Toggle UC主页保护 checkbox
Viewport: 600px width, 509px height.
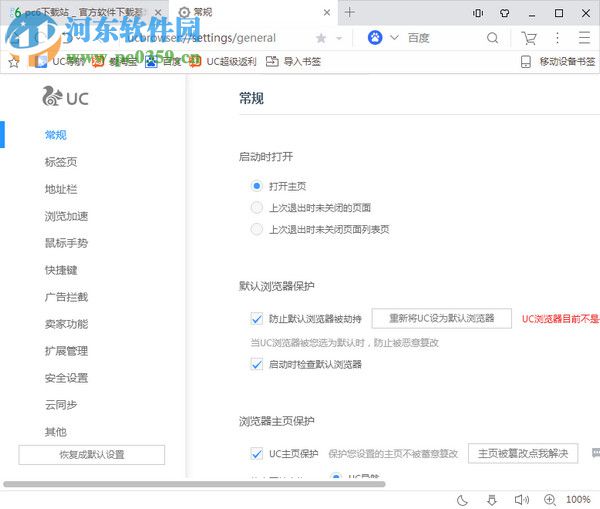(x=256, y=454)
